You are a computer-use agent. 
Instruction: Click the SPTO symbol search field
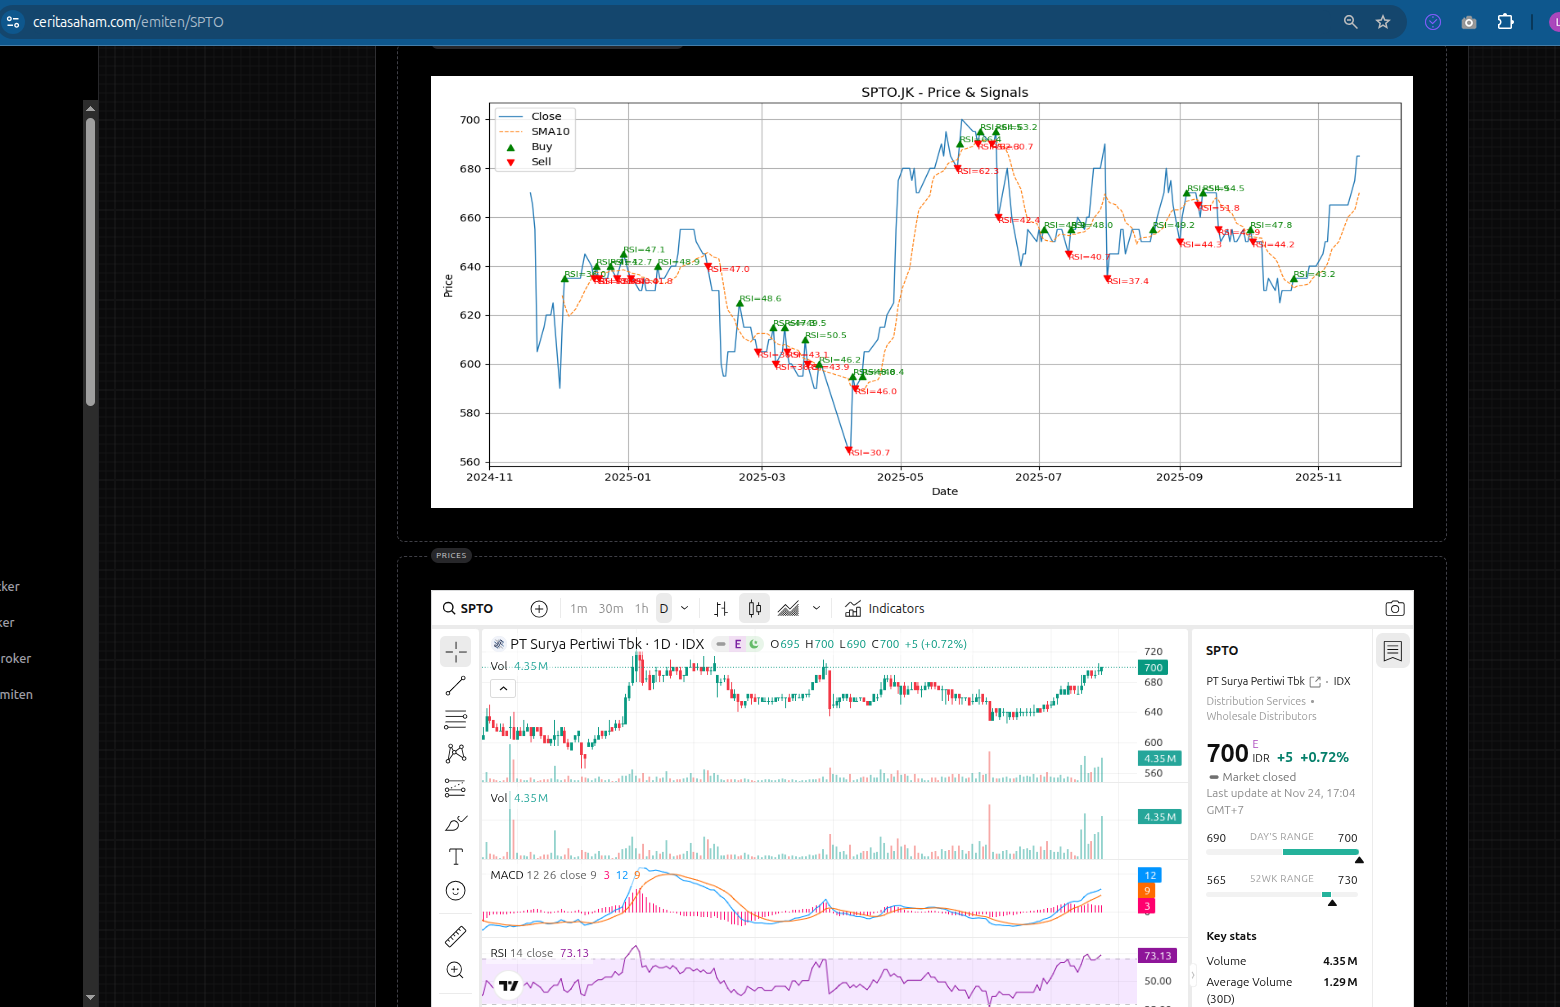click(x=469, y=609)
